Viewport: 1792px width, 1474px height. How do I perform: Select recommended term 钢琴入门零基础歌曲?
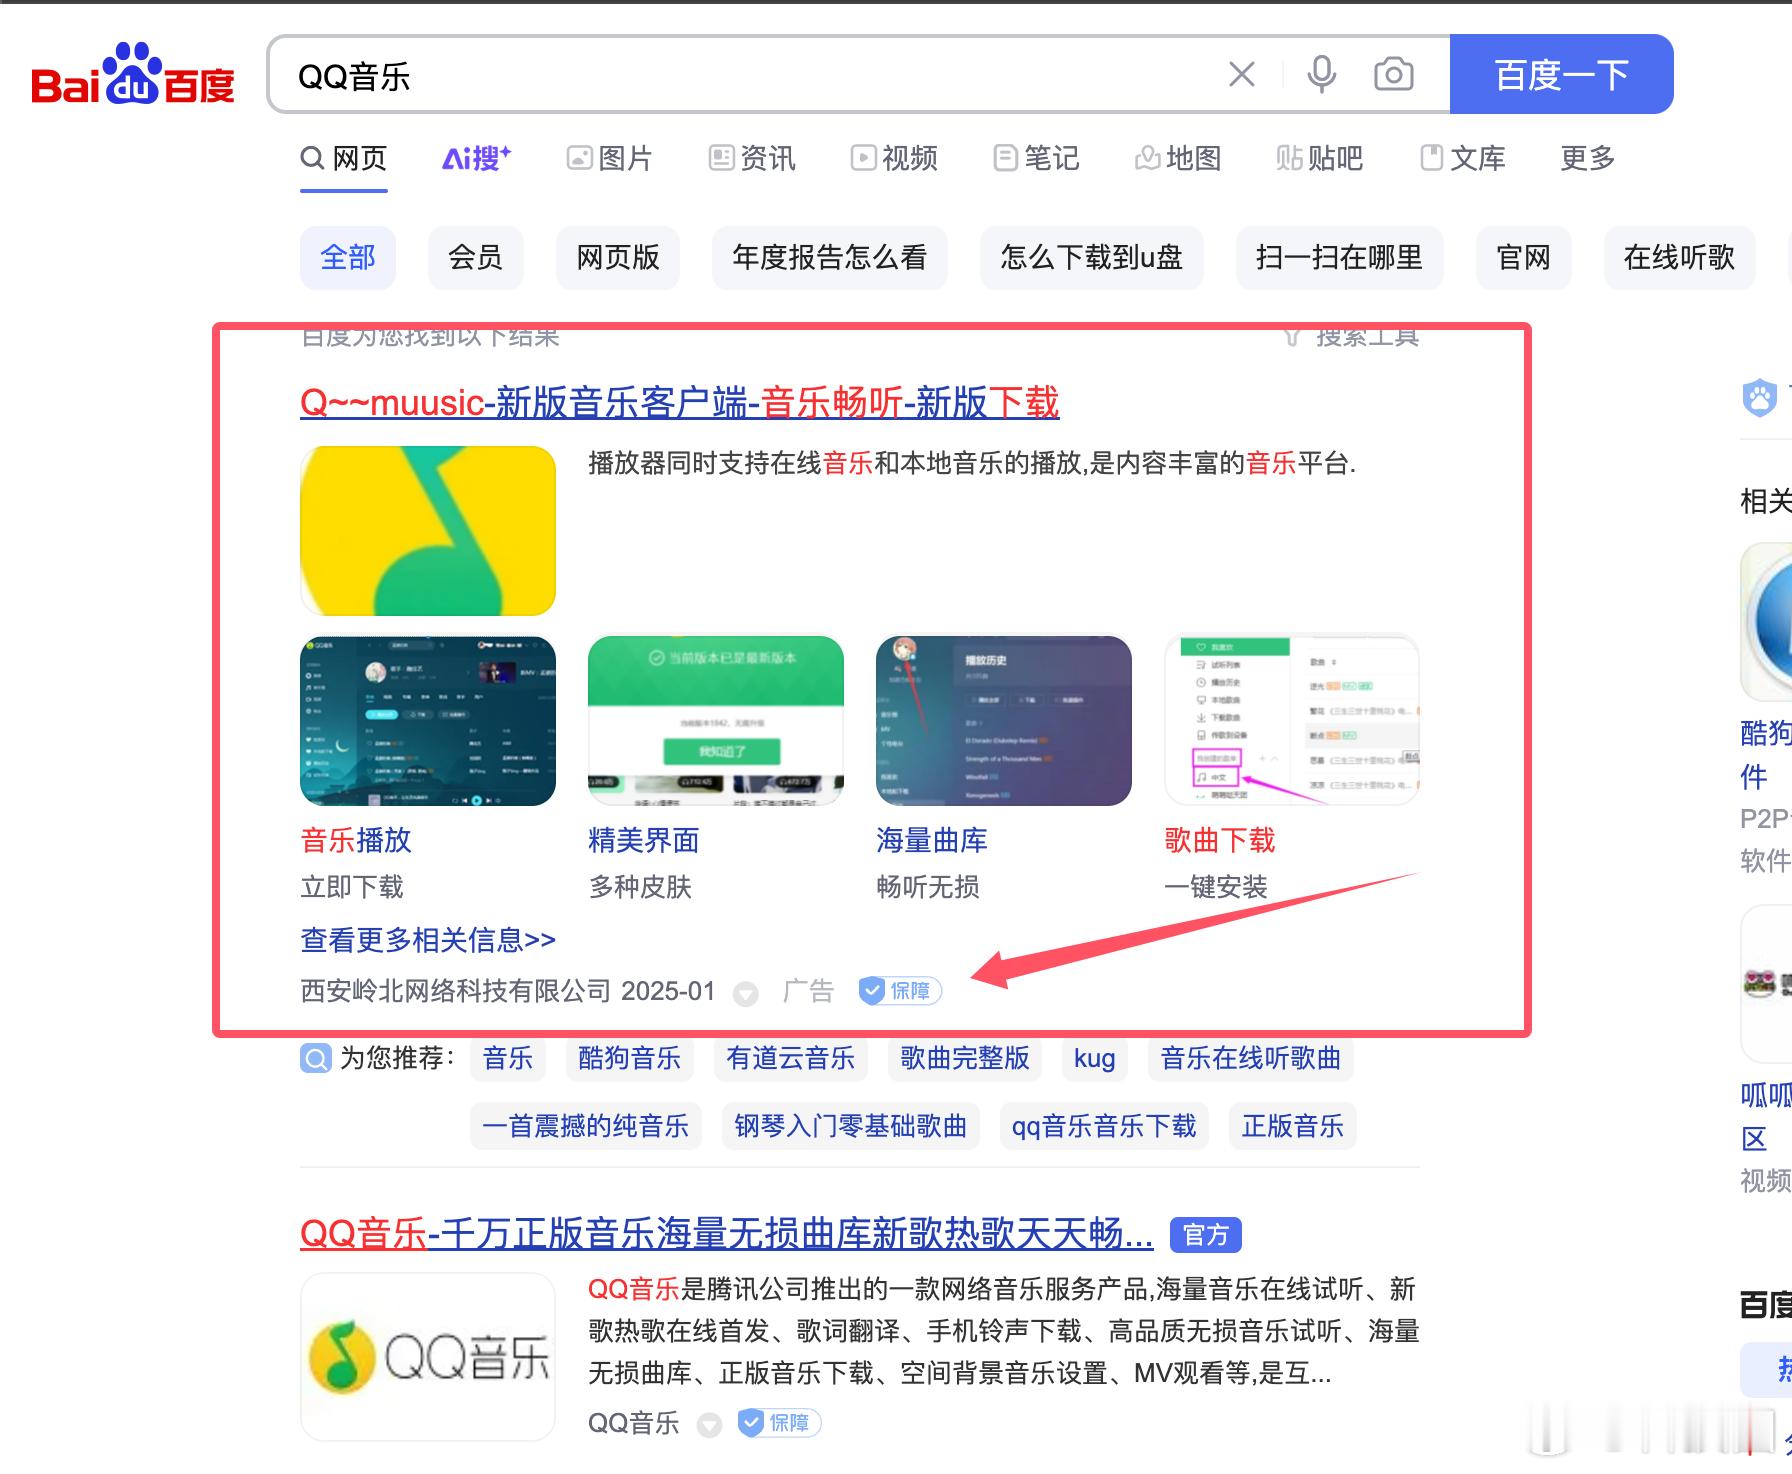coord(851,1126)
